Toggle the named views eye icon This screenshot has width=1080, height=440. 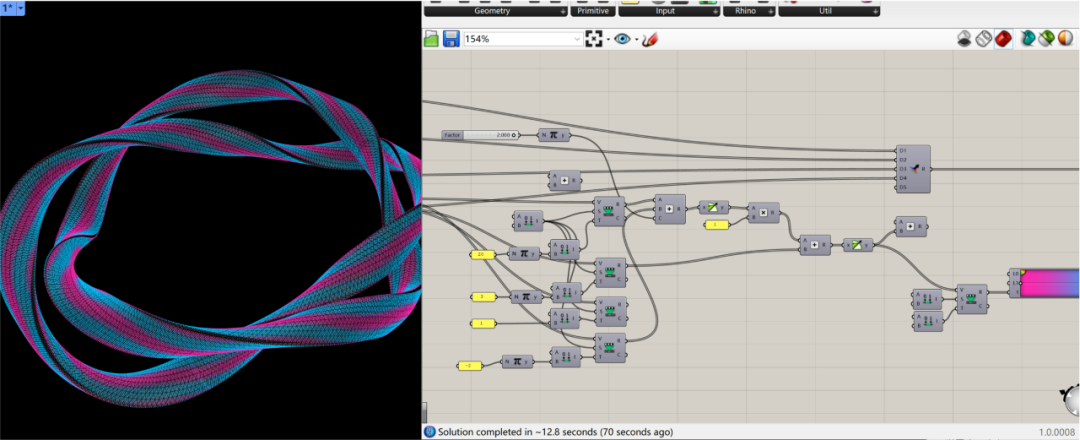pyautogui.click(x=623, y=39)
